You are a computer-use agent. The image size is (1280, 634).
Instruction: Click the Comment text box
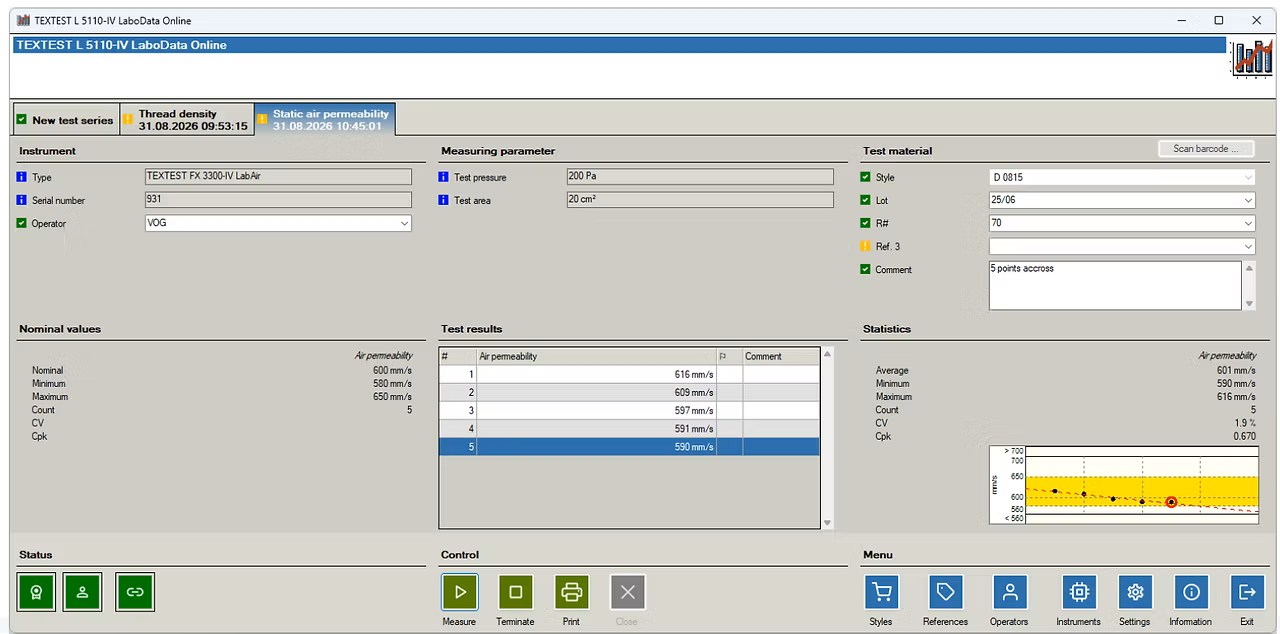tap(1115, 286)
